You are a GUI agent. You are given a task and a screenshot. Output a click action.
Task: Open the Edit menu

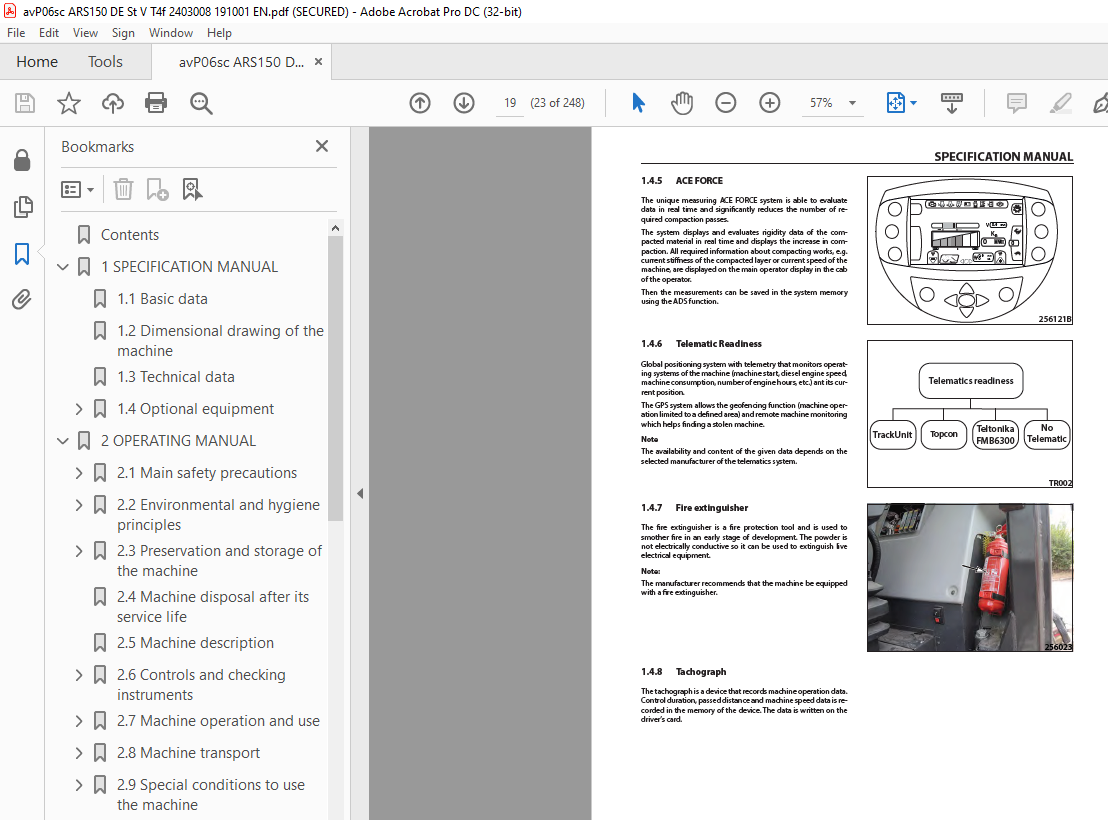pos(49,33)
